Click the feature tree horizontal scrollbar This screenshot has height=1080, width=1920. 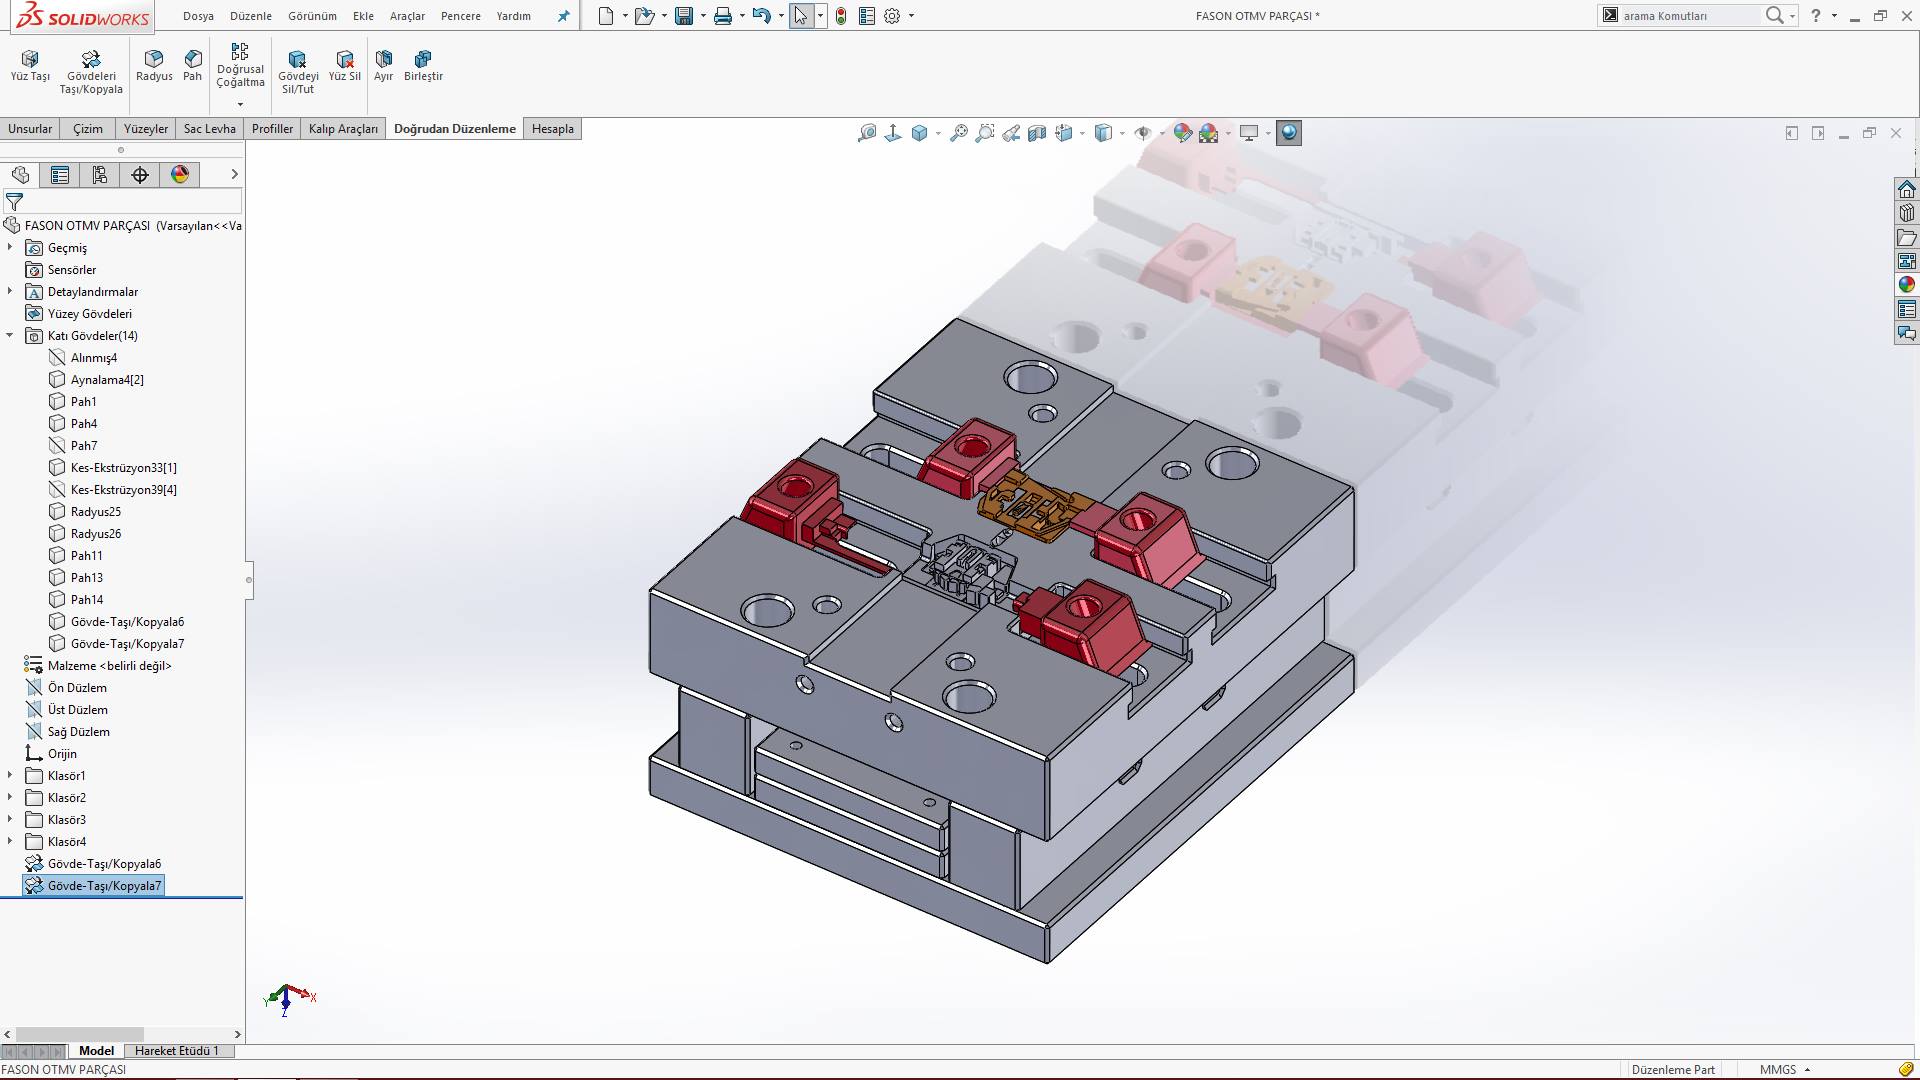80,1034
